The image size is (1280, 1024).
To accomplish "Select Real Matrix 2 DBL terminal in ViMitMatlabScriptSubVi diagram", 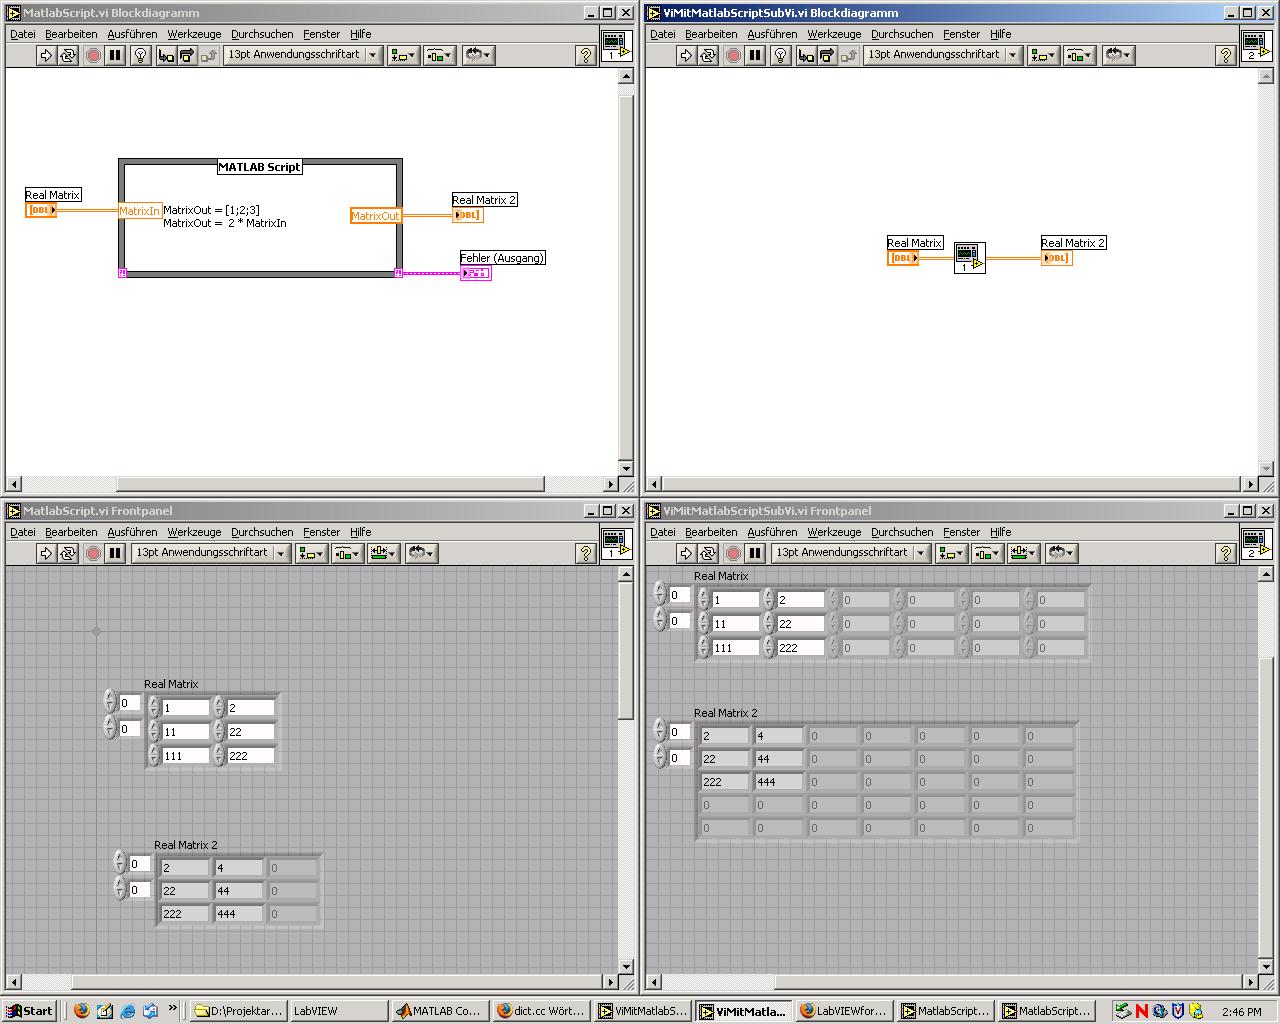I will (1056, 258).
